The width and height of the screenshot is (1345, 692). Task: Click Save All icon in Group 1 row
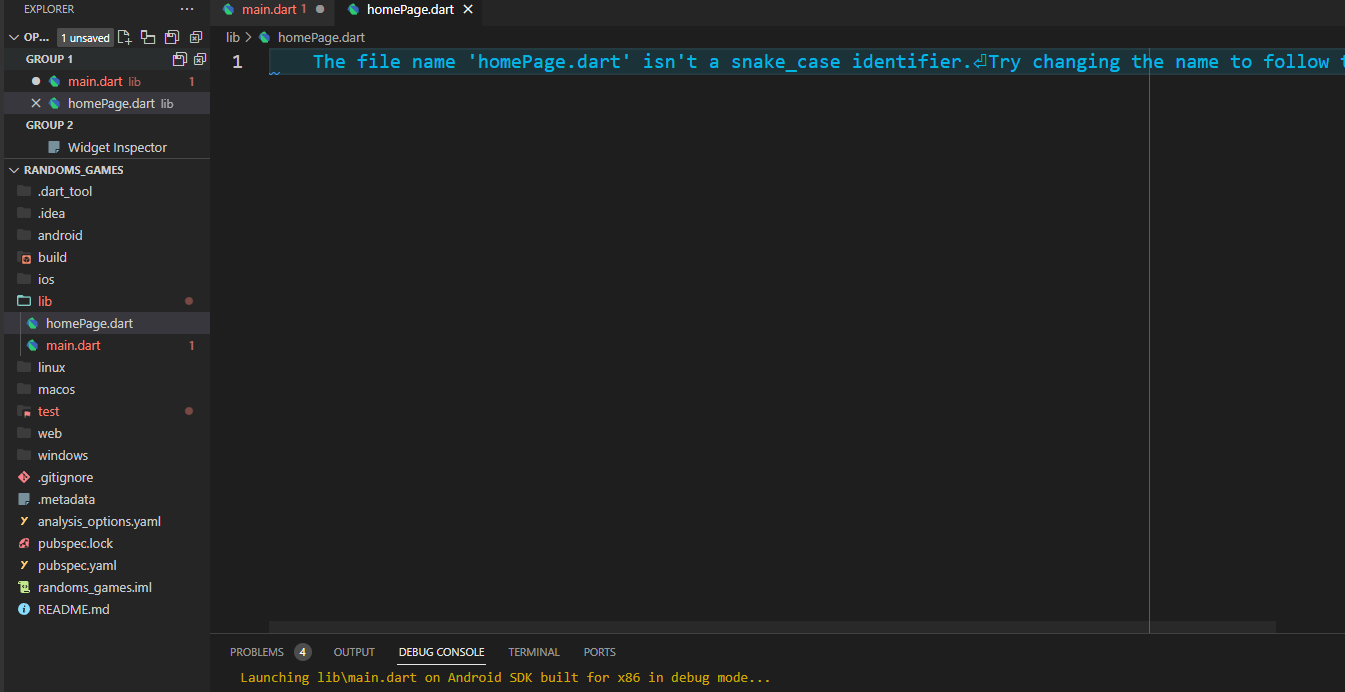click(x=180, y=59)
